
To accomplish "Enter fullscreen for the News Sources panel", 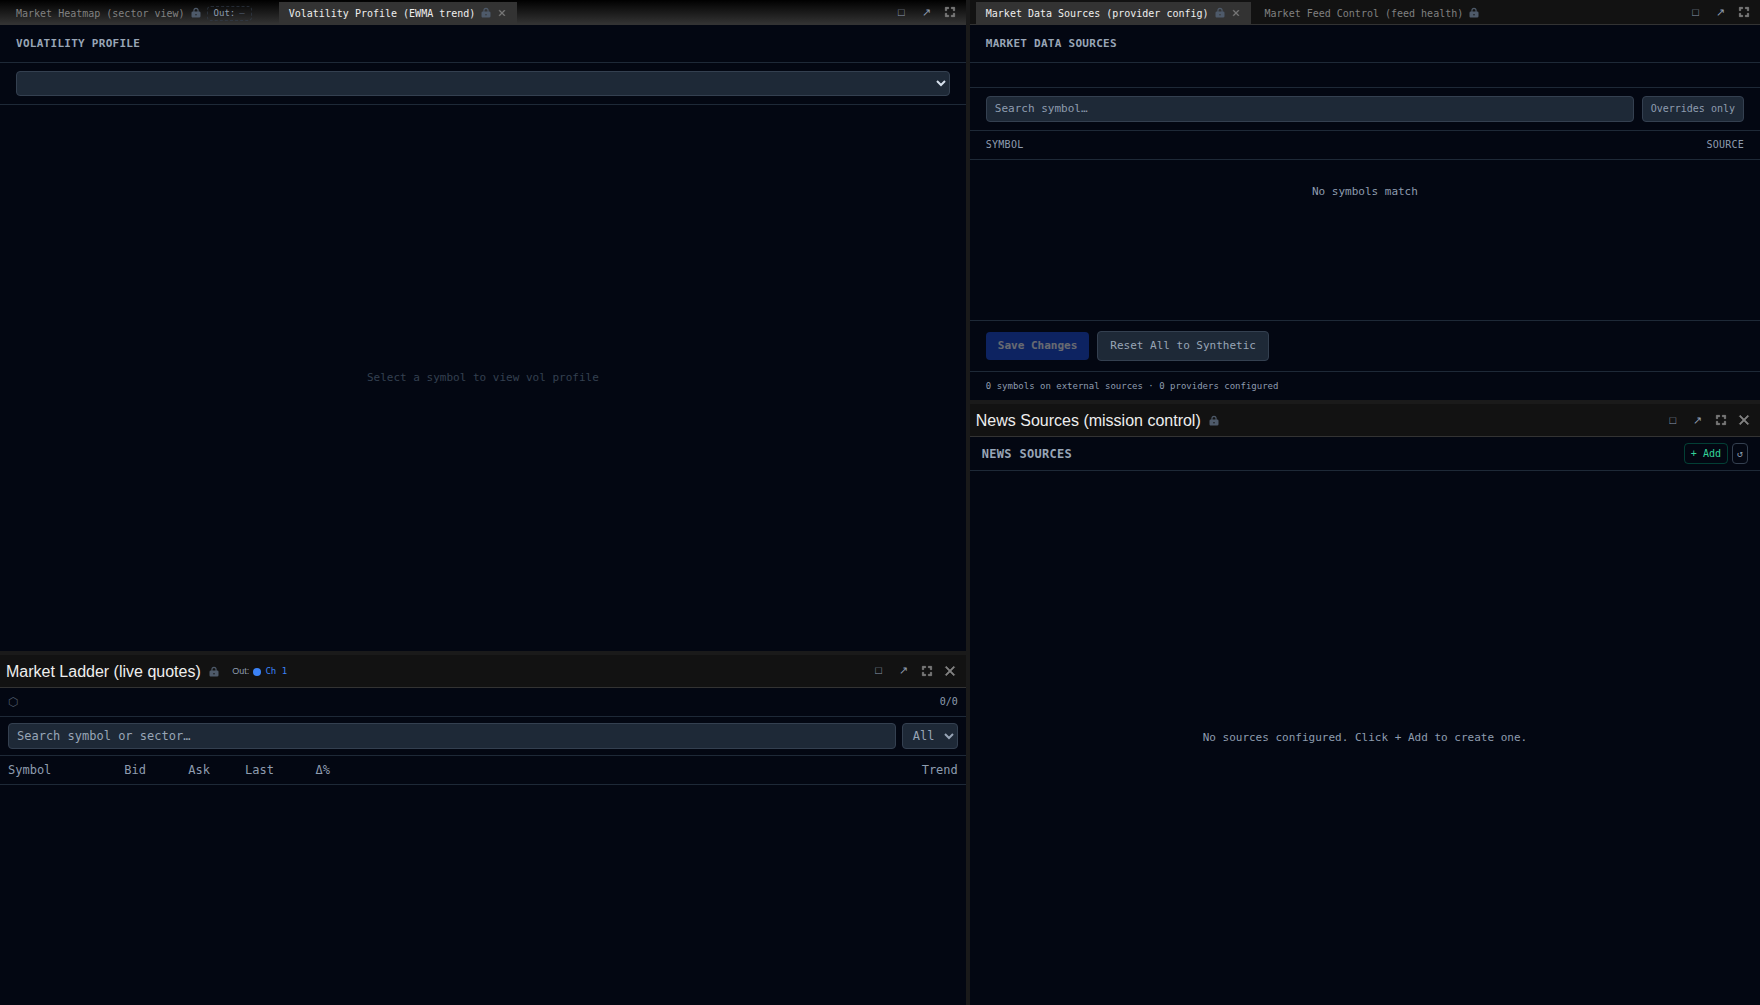I will tap(1721, 421).
